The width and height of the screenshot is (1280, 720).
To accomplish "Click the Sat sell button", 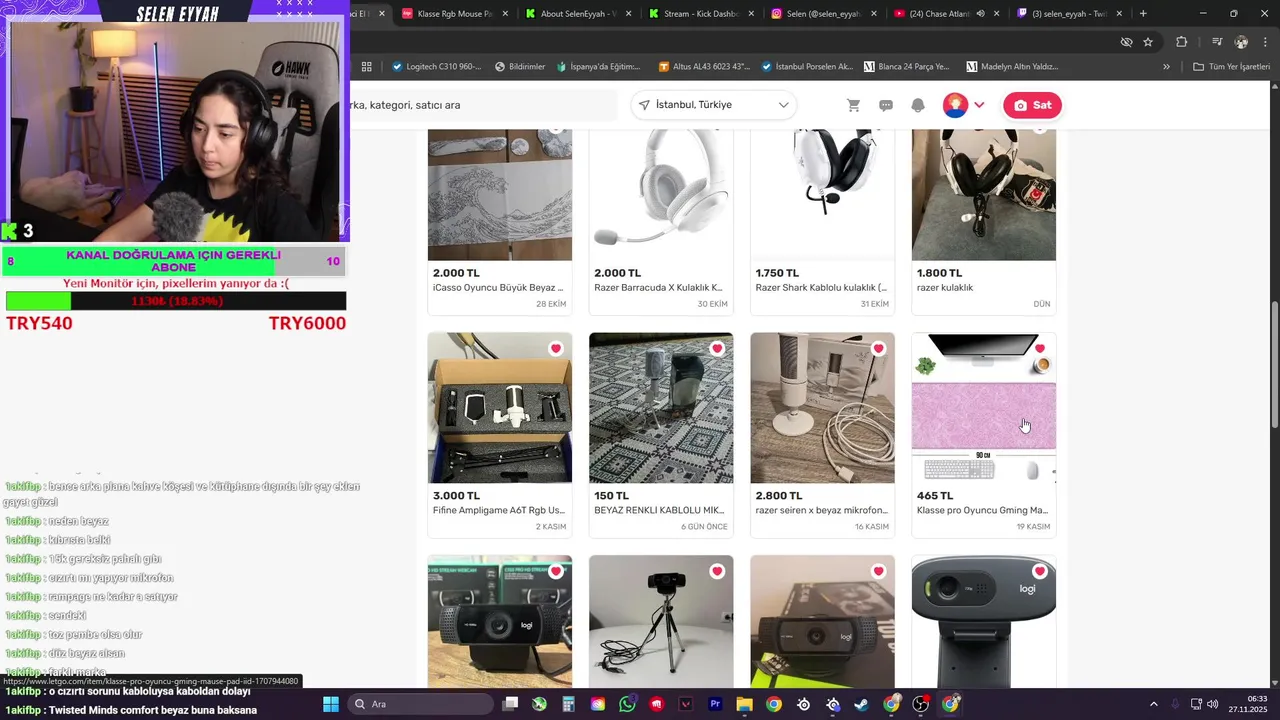I will pyautogui.click(x=1032, y=105).
